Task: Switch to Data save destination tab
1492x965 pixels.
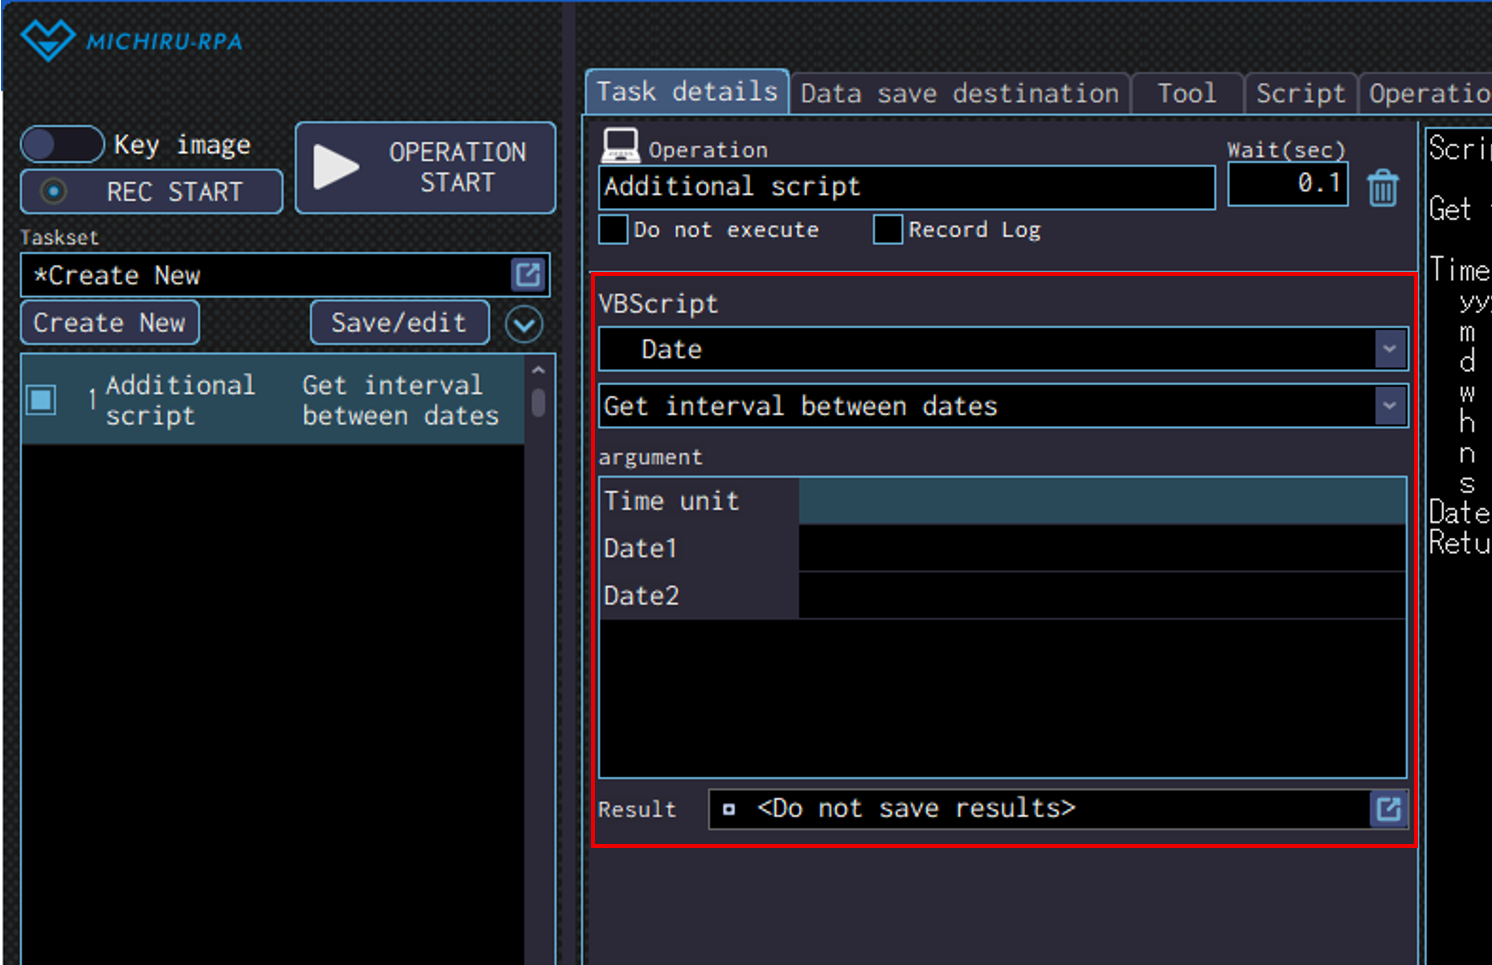Action: pos(959,94)
